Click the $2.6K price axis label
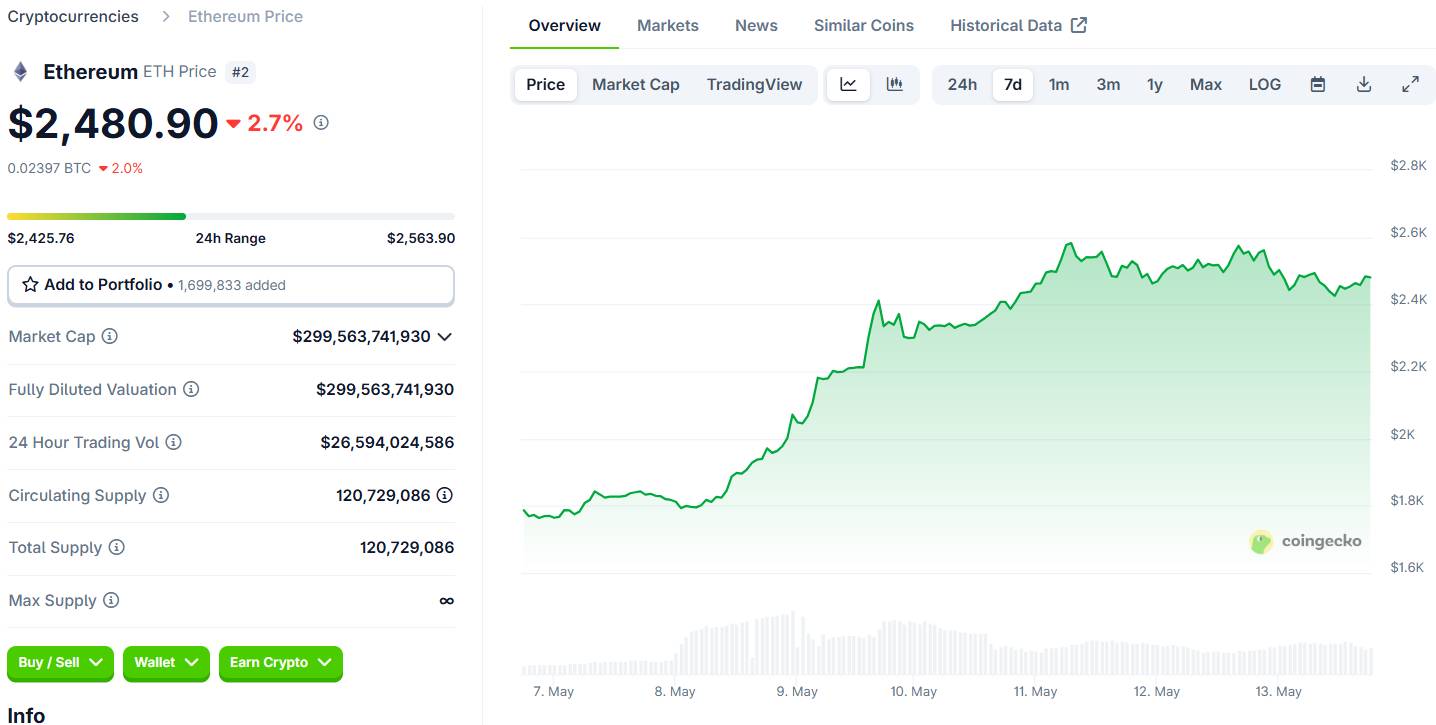The height and width of the screenshot is (725, 1436). click(x=1408, y=232)
